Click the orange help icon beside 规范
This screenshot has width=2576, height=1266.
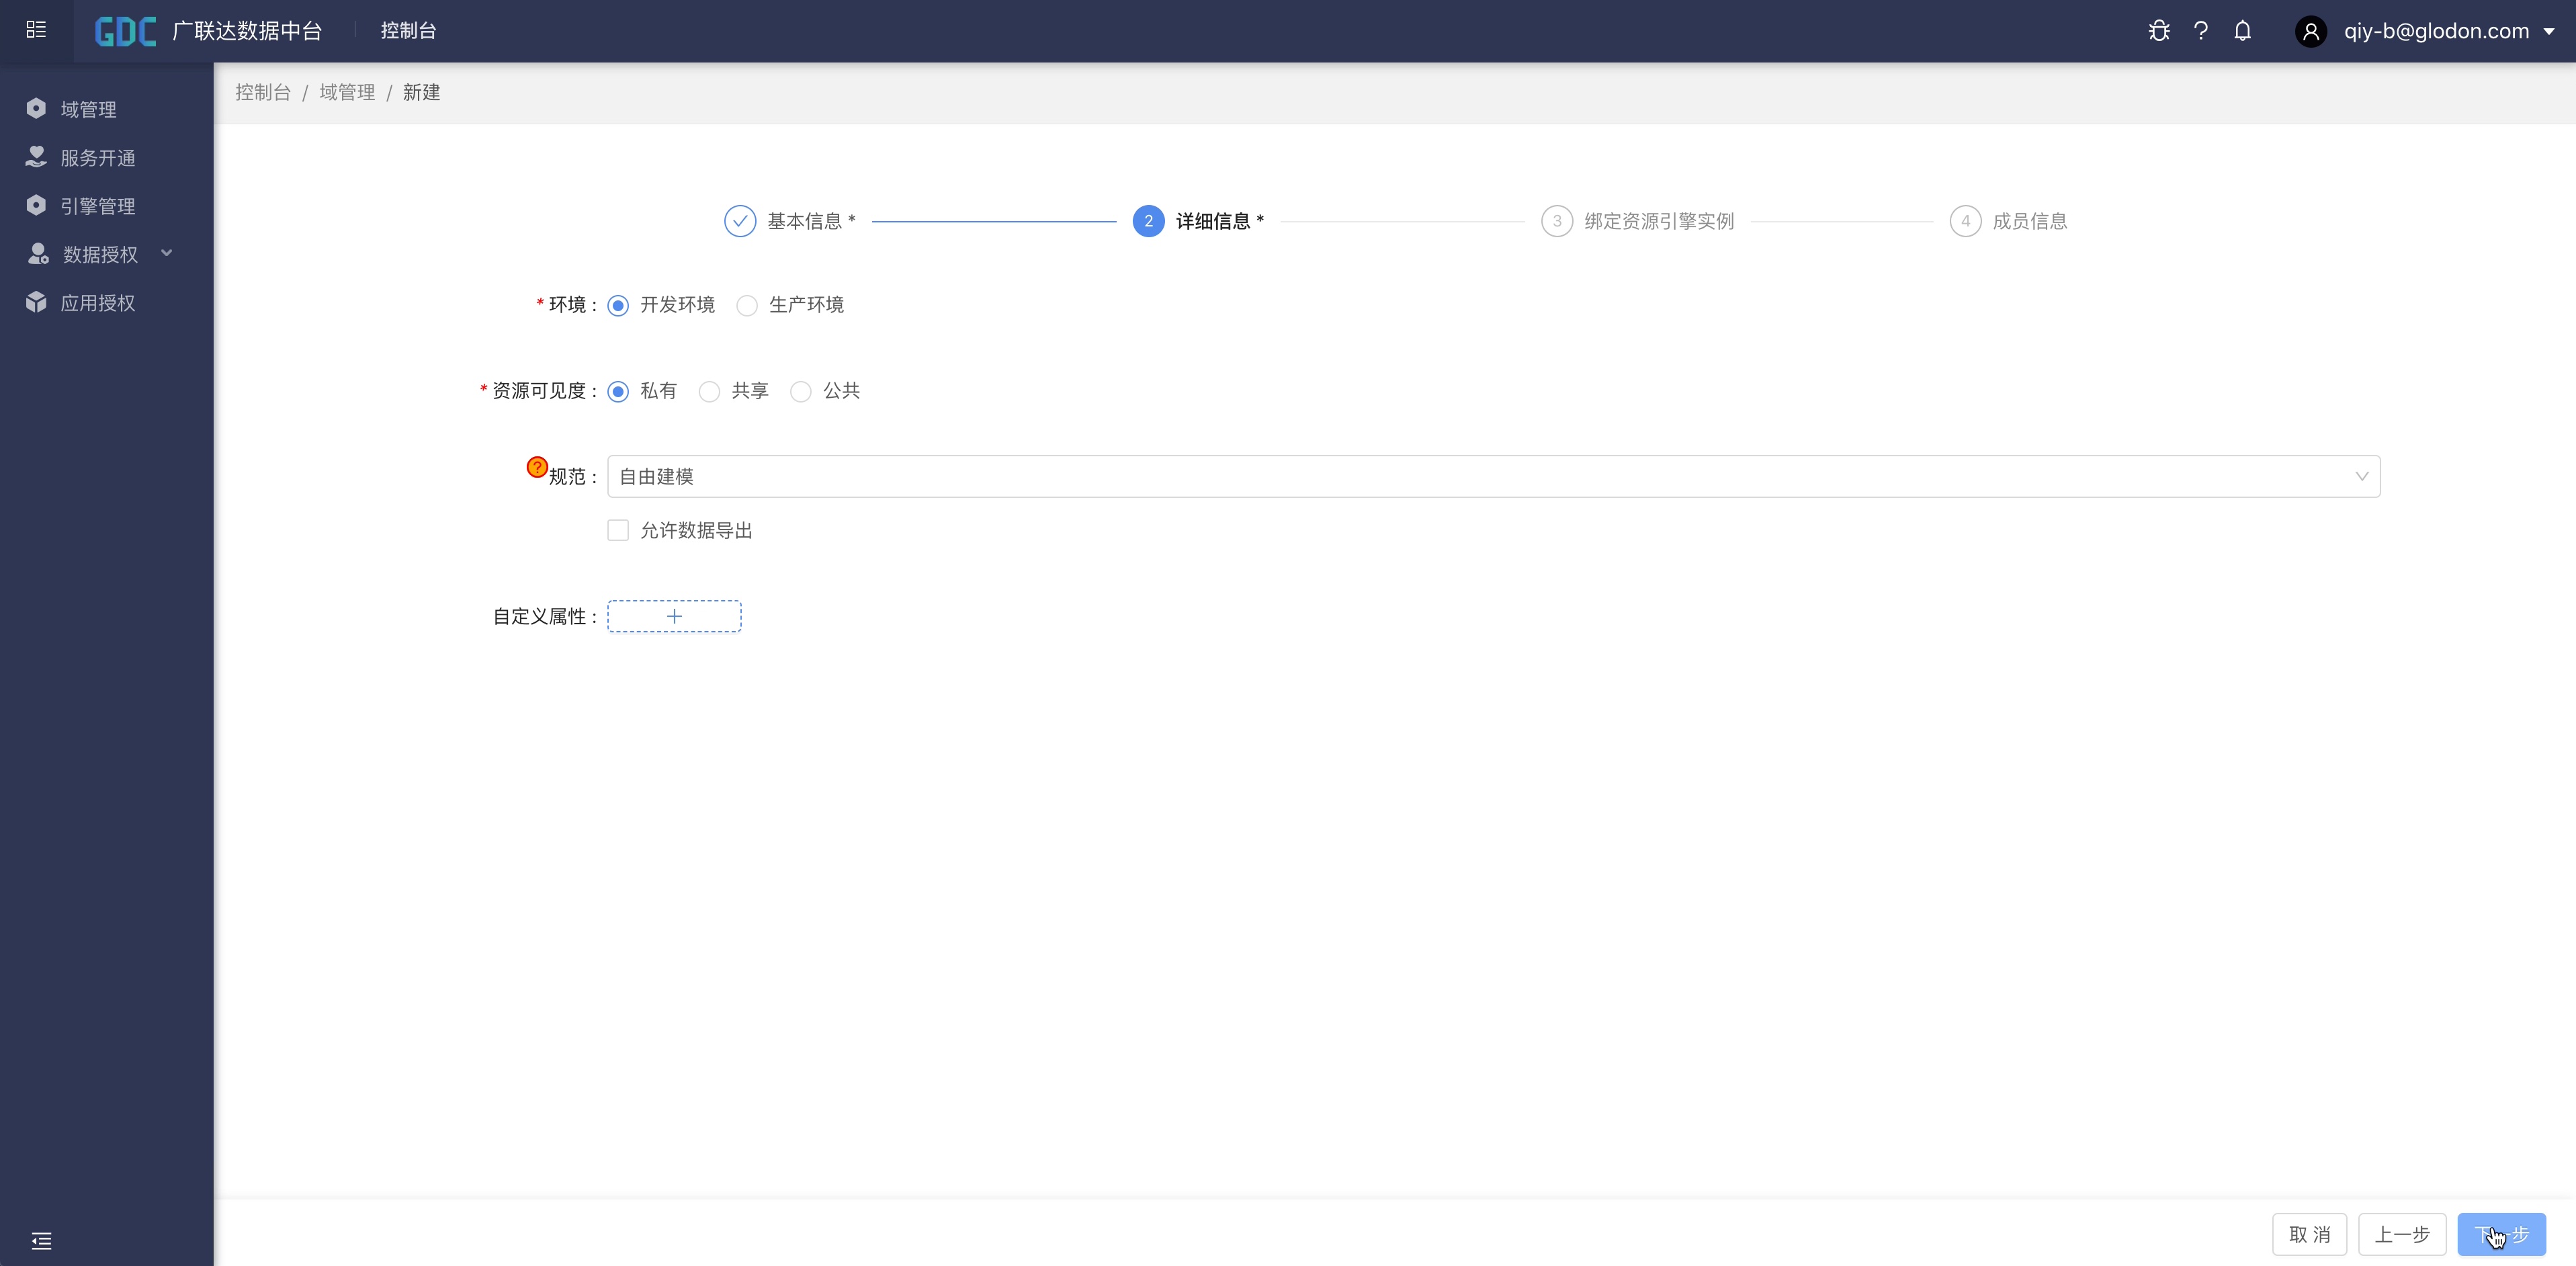[537, 467]
